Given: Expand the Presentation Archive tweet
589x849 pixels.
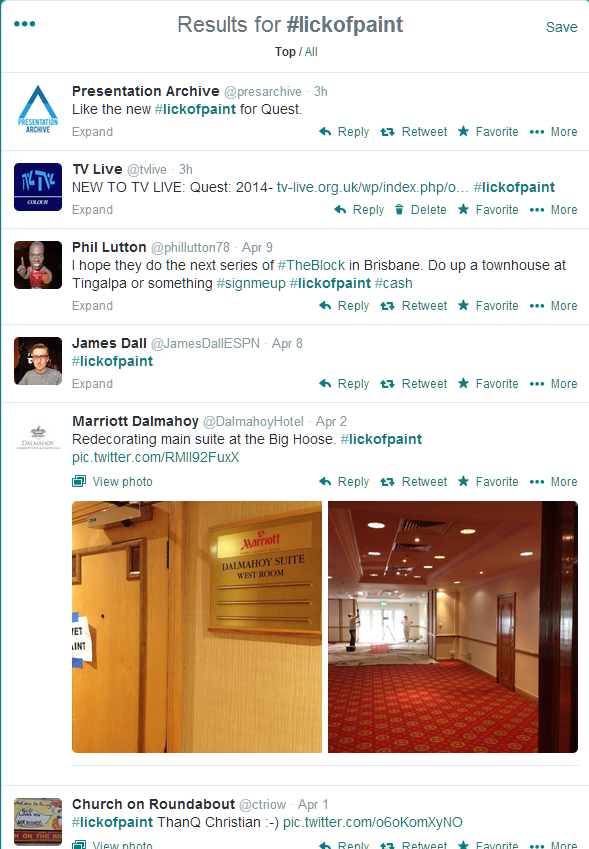Looking at the screenshot, I should 93,132.
